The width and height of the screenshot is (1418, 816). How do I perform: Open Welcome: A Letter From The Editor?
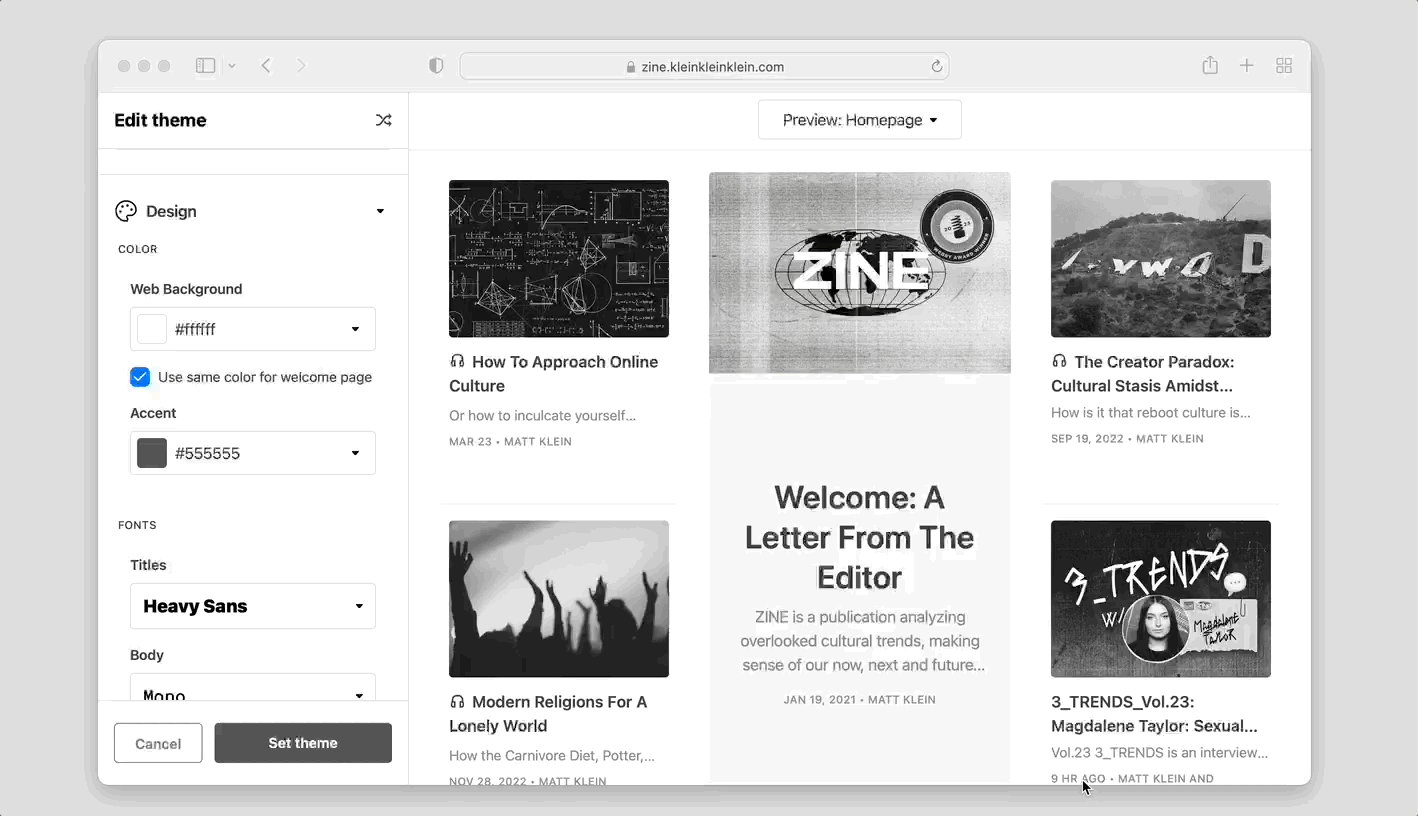(x=860, y=537)
